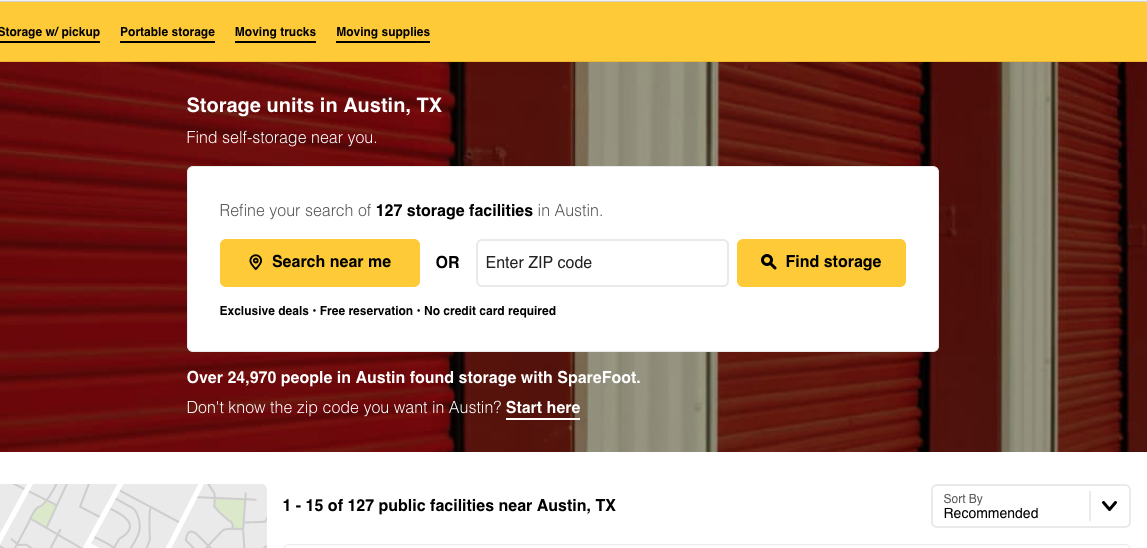
Task: Select the 127 storage facilities bold text
Action: tap(454, 211)
